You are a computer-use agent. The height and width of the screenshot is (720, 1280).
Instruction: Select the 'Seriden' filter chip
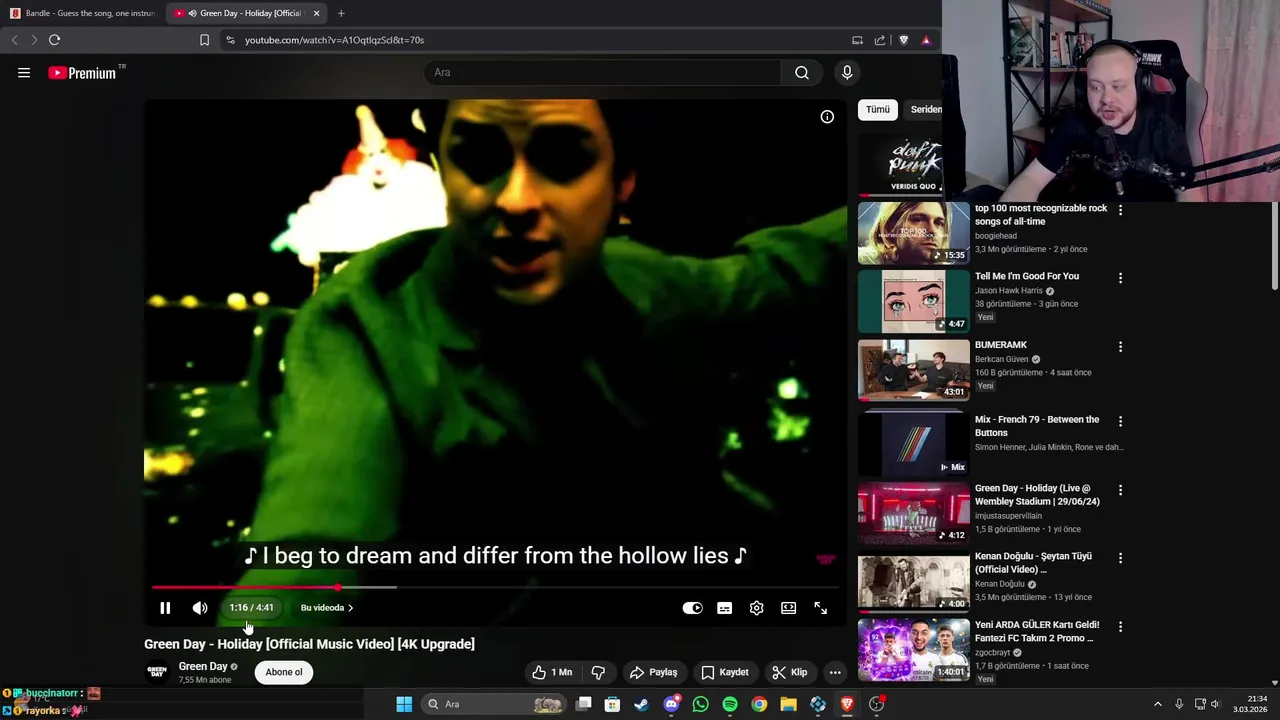[x=926, y=109]
